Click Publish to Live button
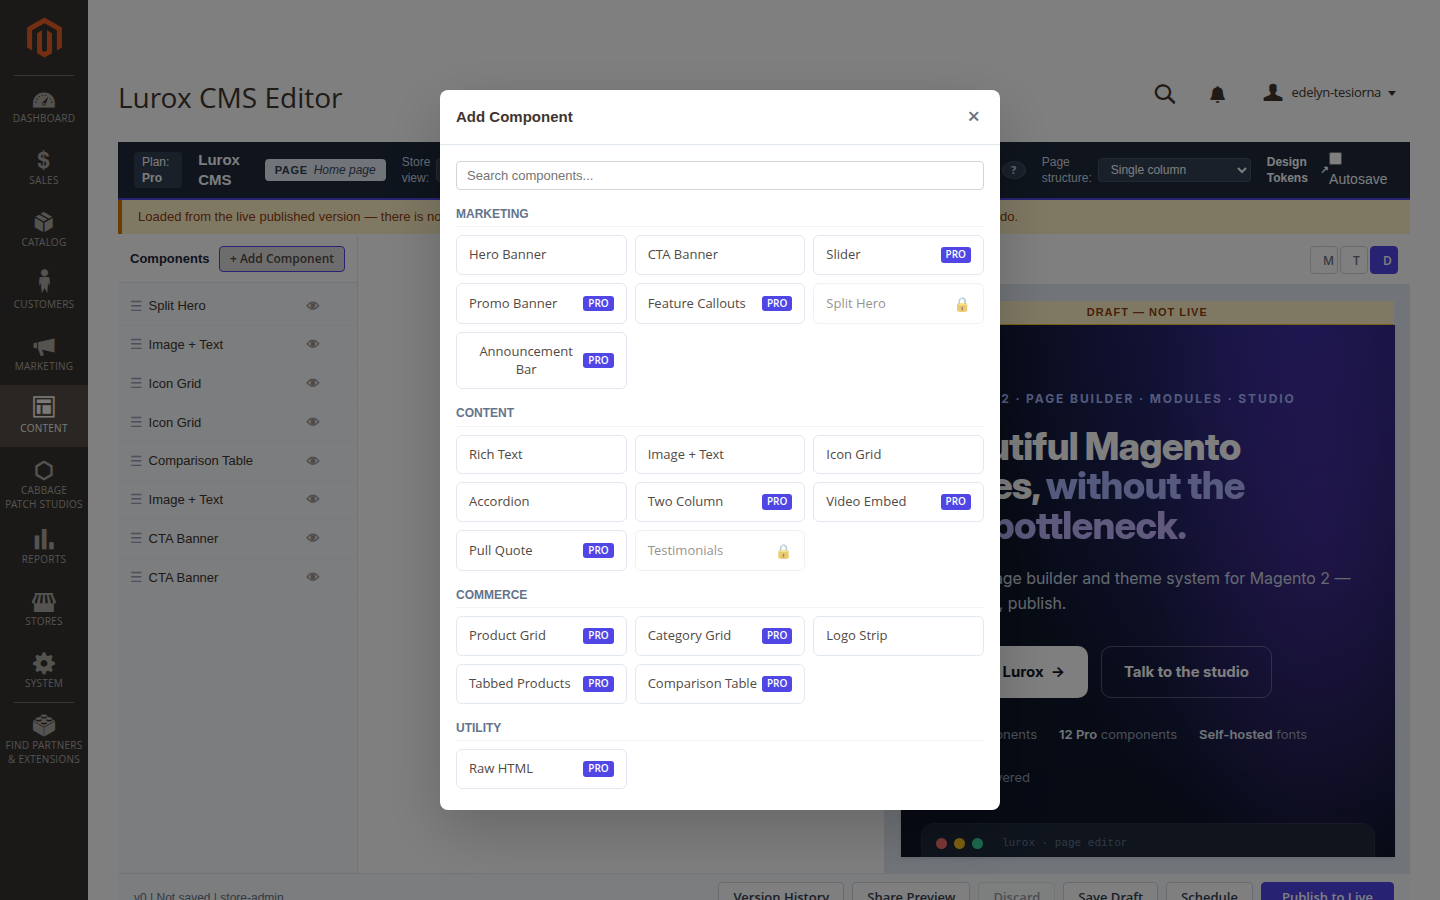Image resolution: width=1440 pixels, height=900 pixels. point(1327,893)
